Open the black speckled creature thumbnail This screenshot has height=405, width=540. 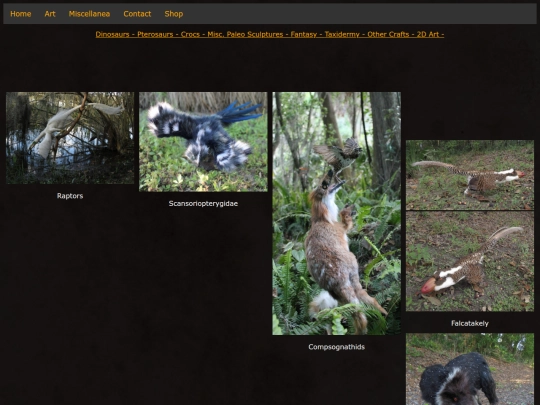pos(470,369)
